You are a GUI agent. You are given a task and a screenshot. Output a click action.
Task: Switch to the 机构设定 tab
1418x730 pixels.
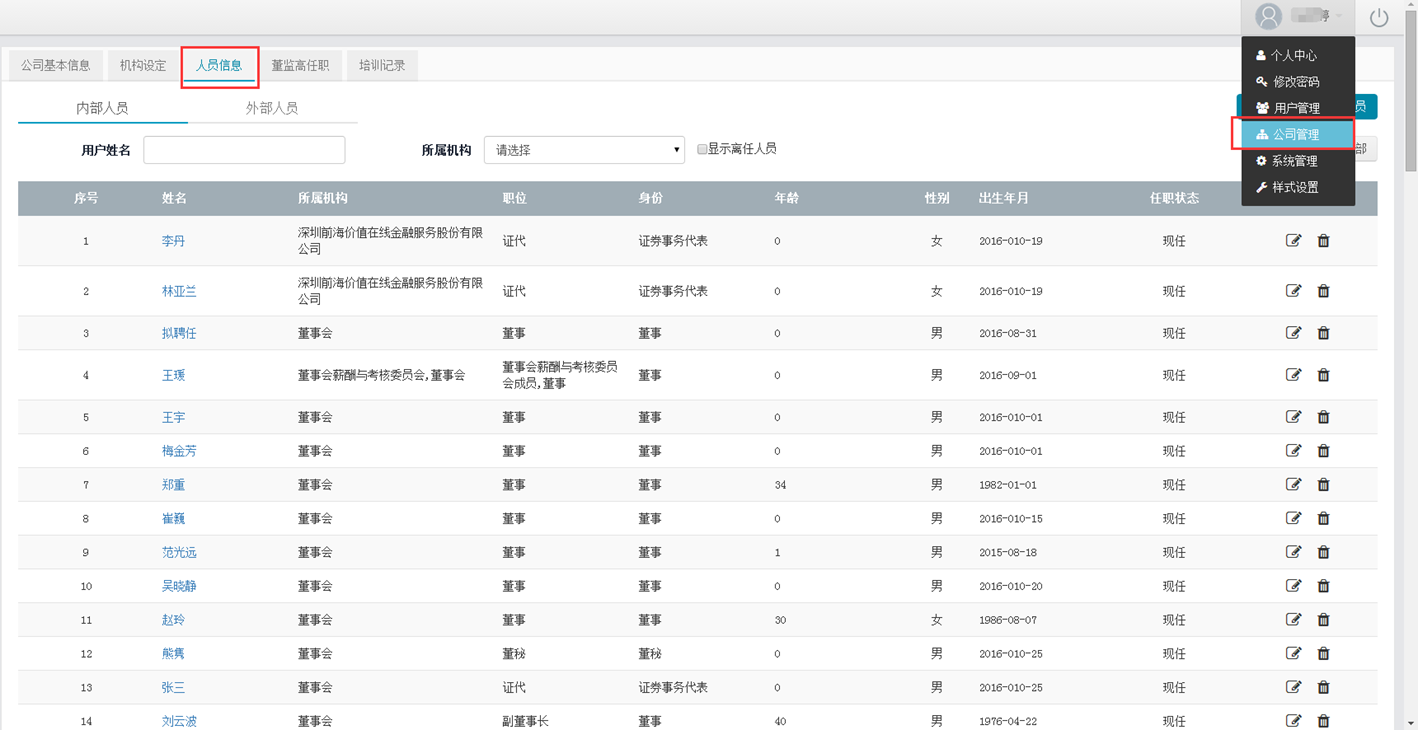coord(143,65)
